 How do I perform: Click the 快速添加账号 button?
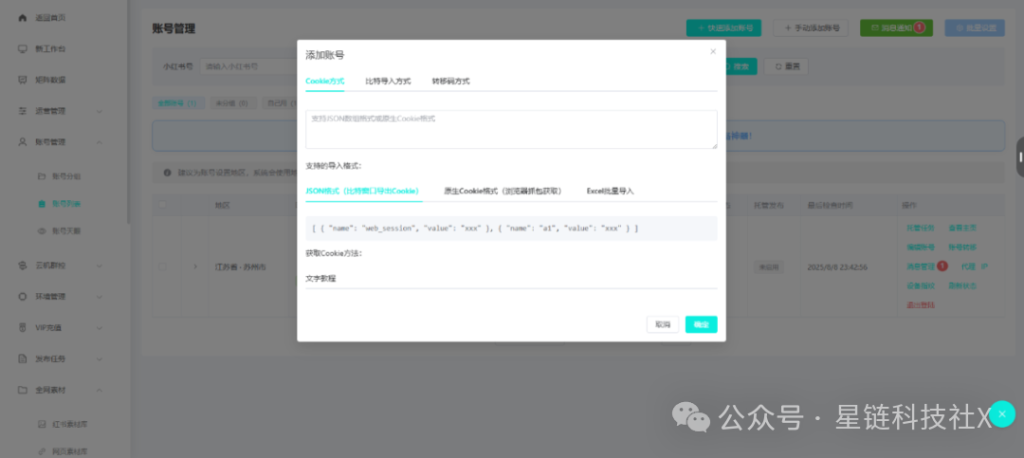click(724, 28)
